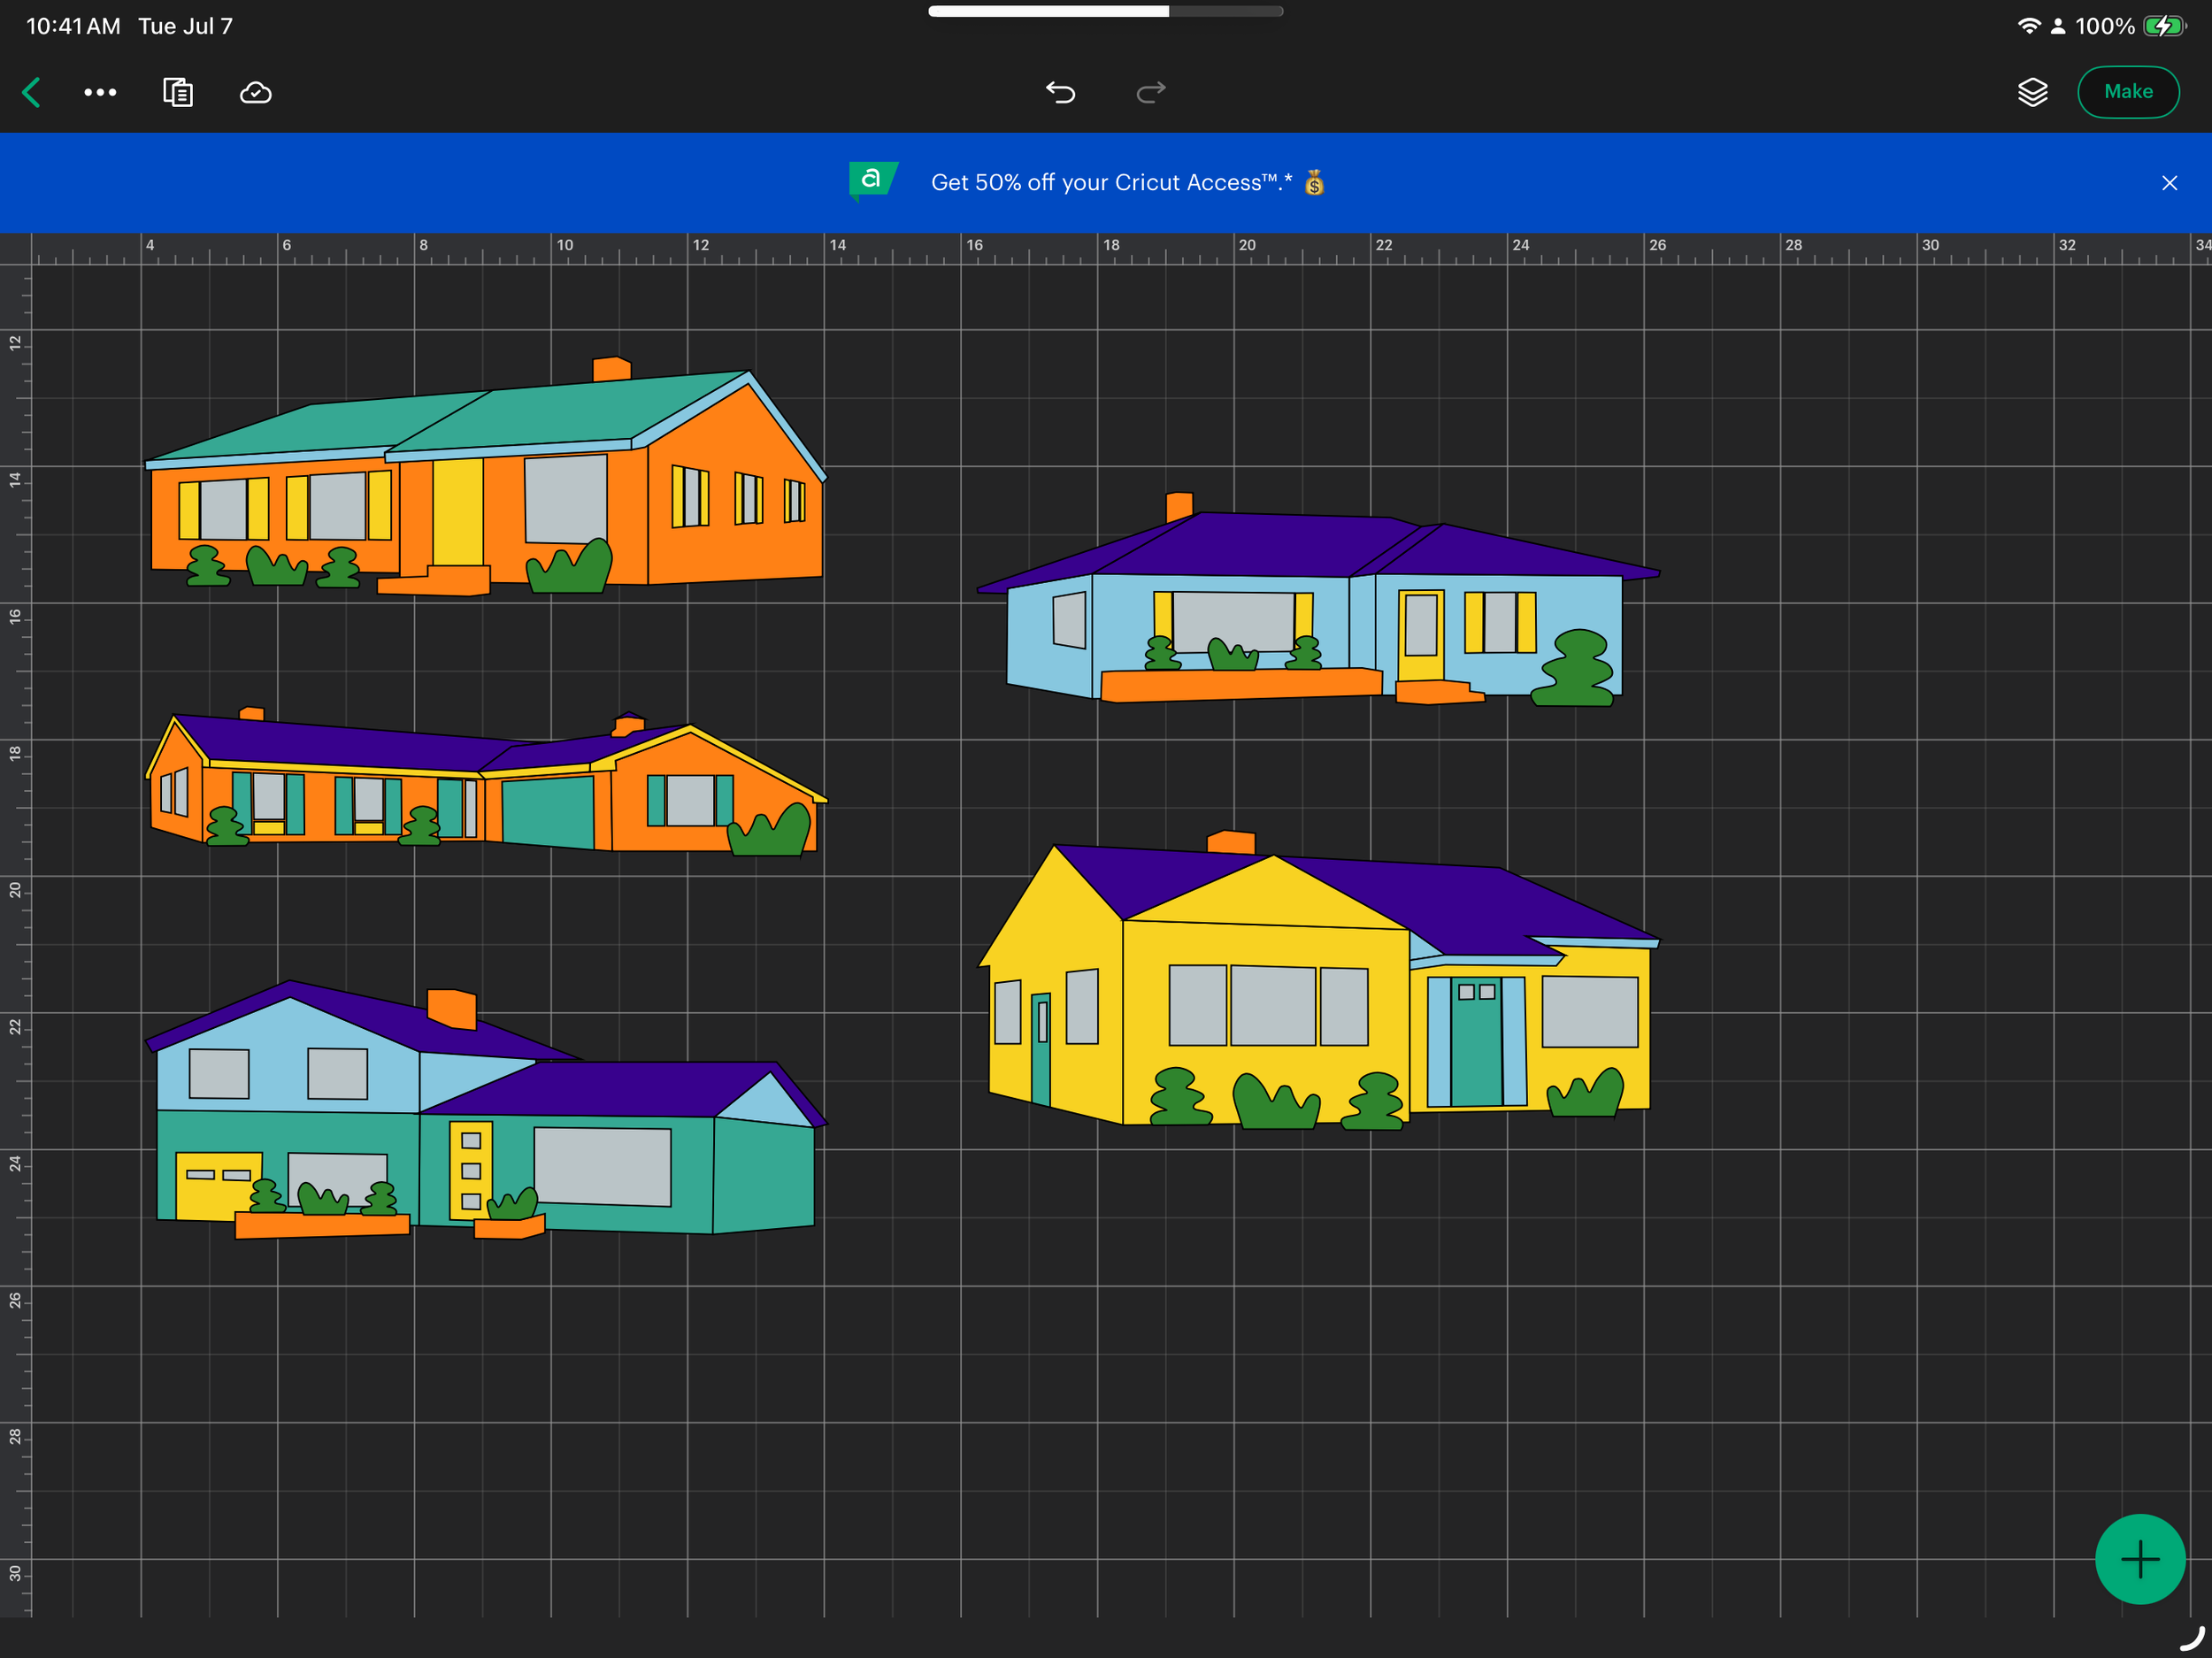The width and height of the screenshot is (2212, 1658).
Task: Tap the Wi-Fi status icon
Action: click(x=2029, y=26)
